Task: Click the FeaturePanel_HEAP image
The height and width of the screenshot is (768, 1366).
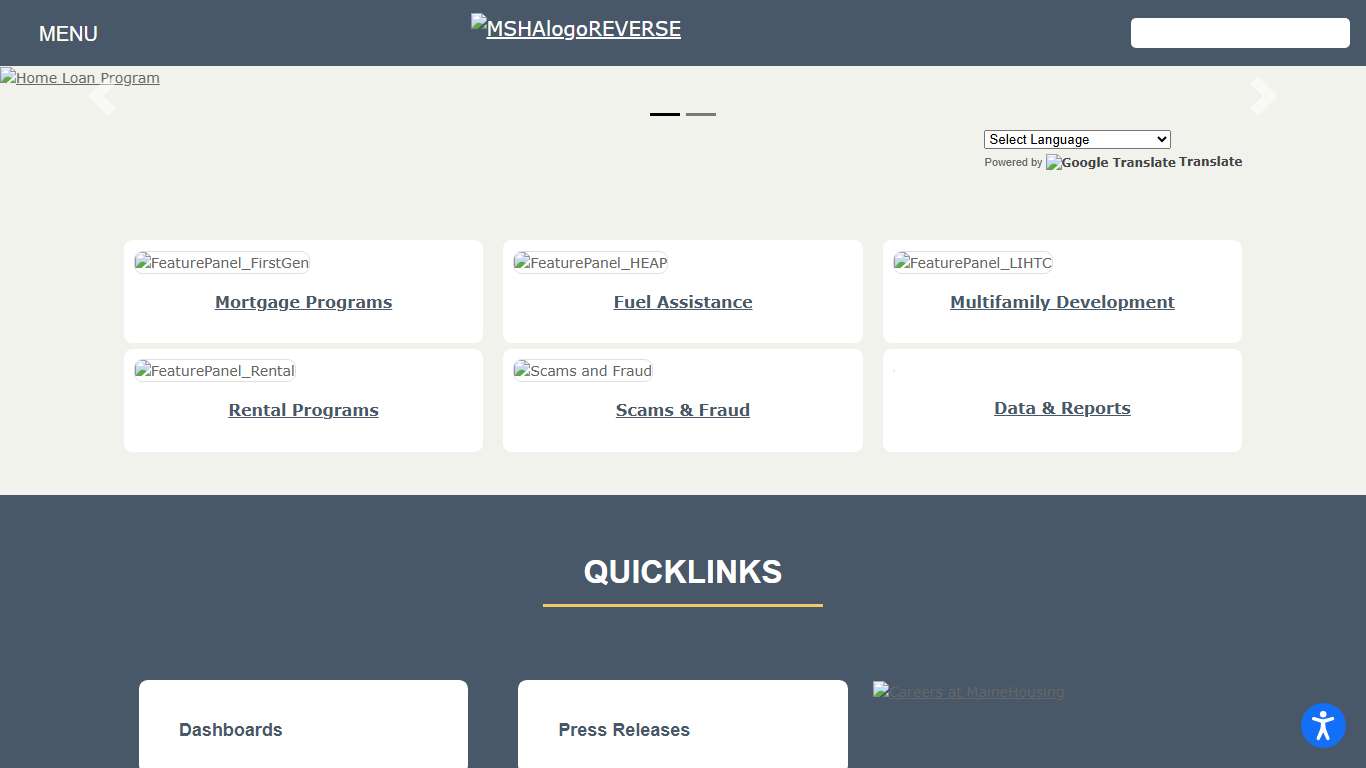Action: pyautogui.click(x=590, y=263)
